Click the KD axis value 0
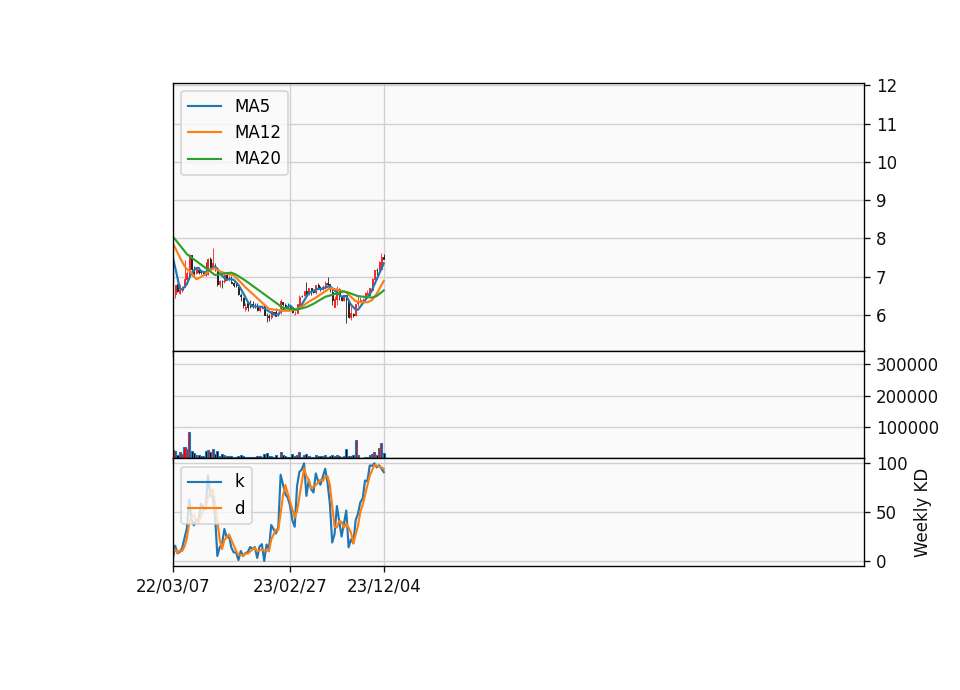Image resolution: width=960 pixels, height=690 pixels. click(881, 561)
